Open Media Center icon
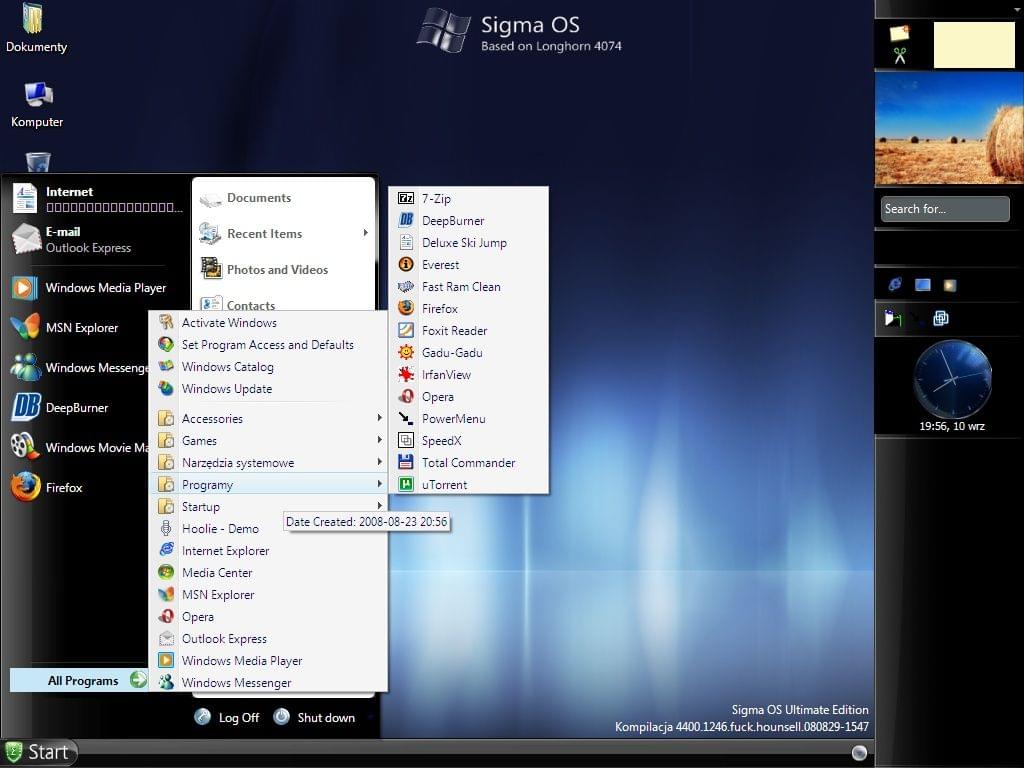 coord(166,573)
